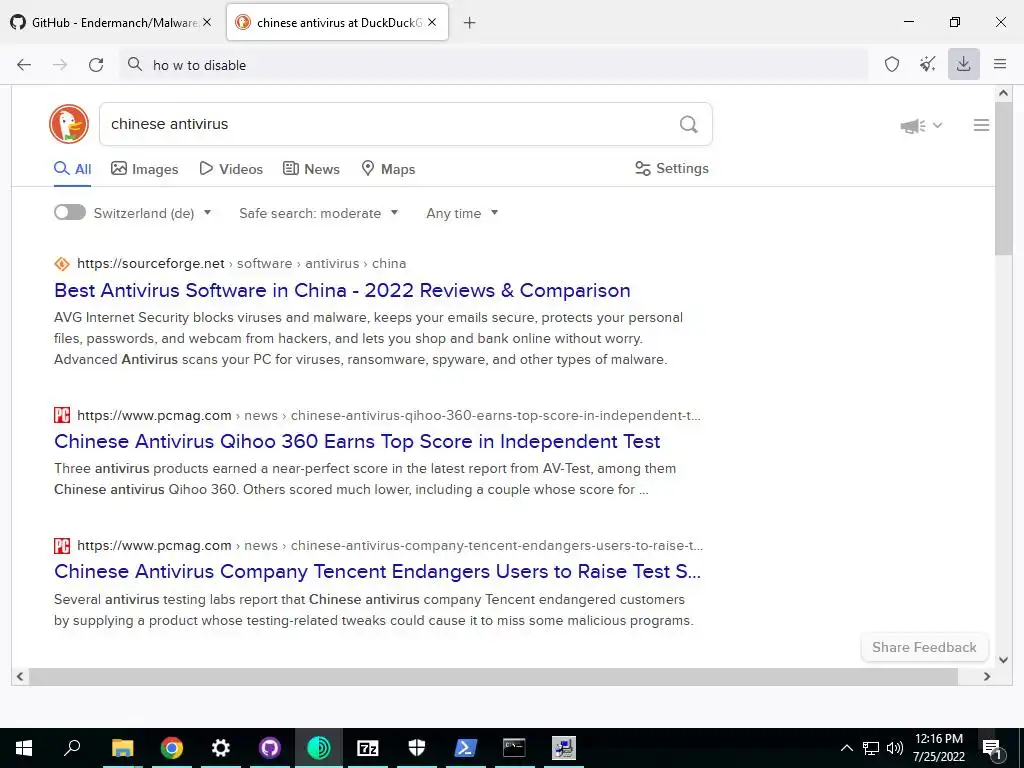Open Tencent Endangers Users result link

click(377, 571)
